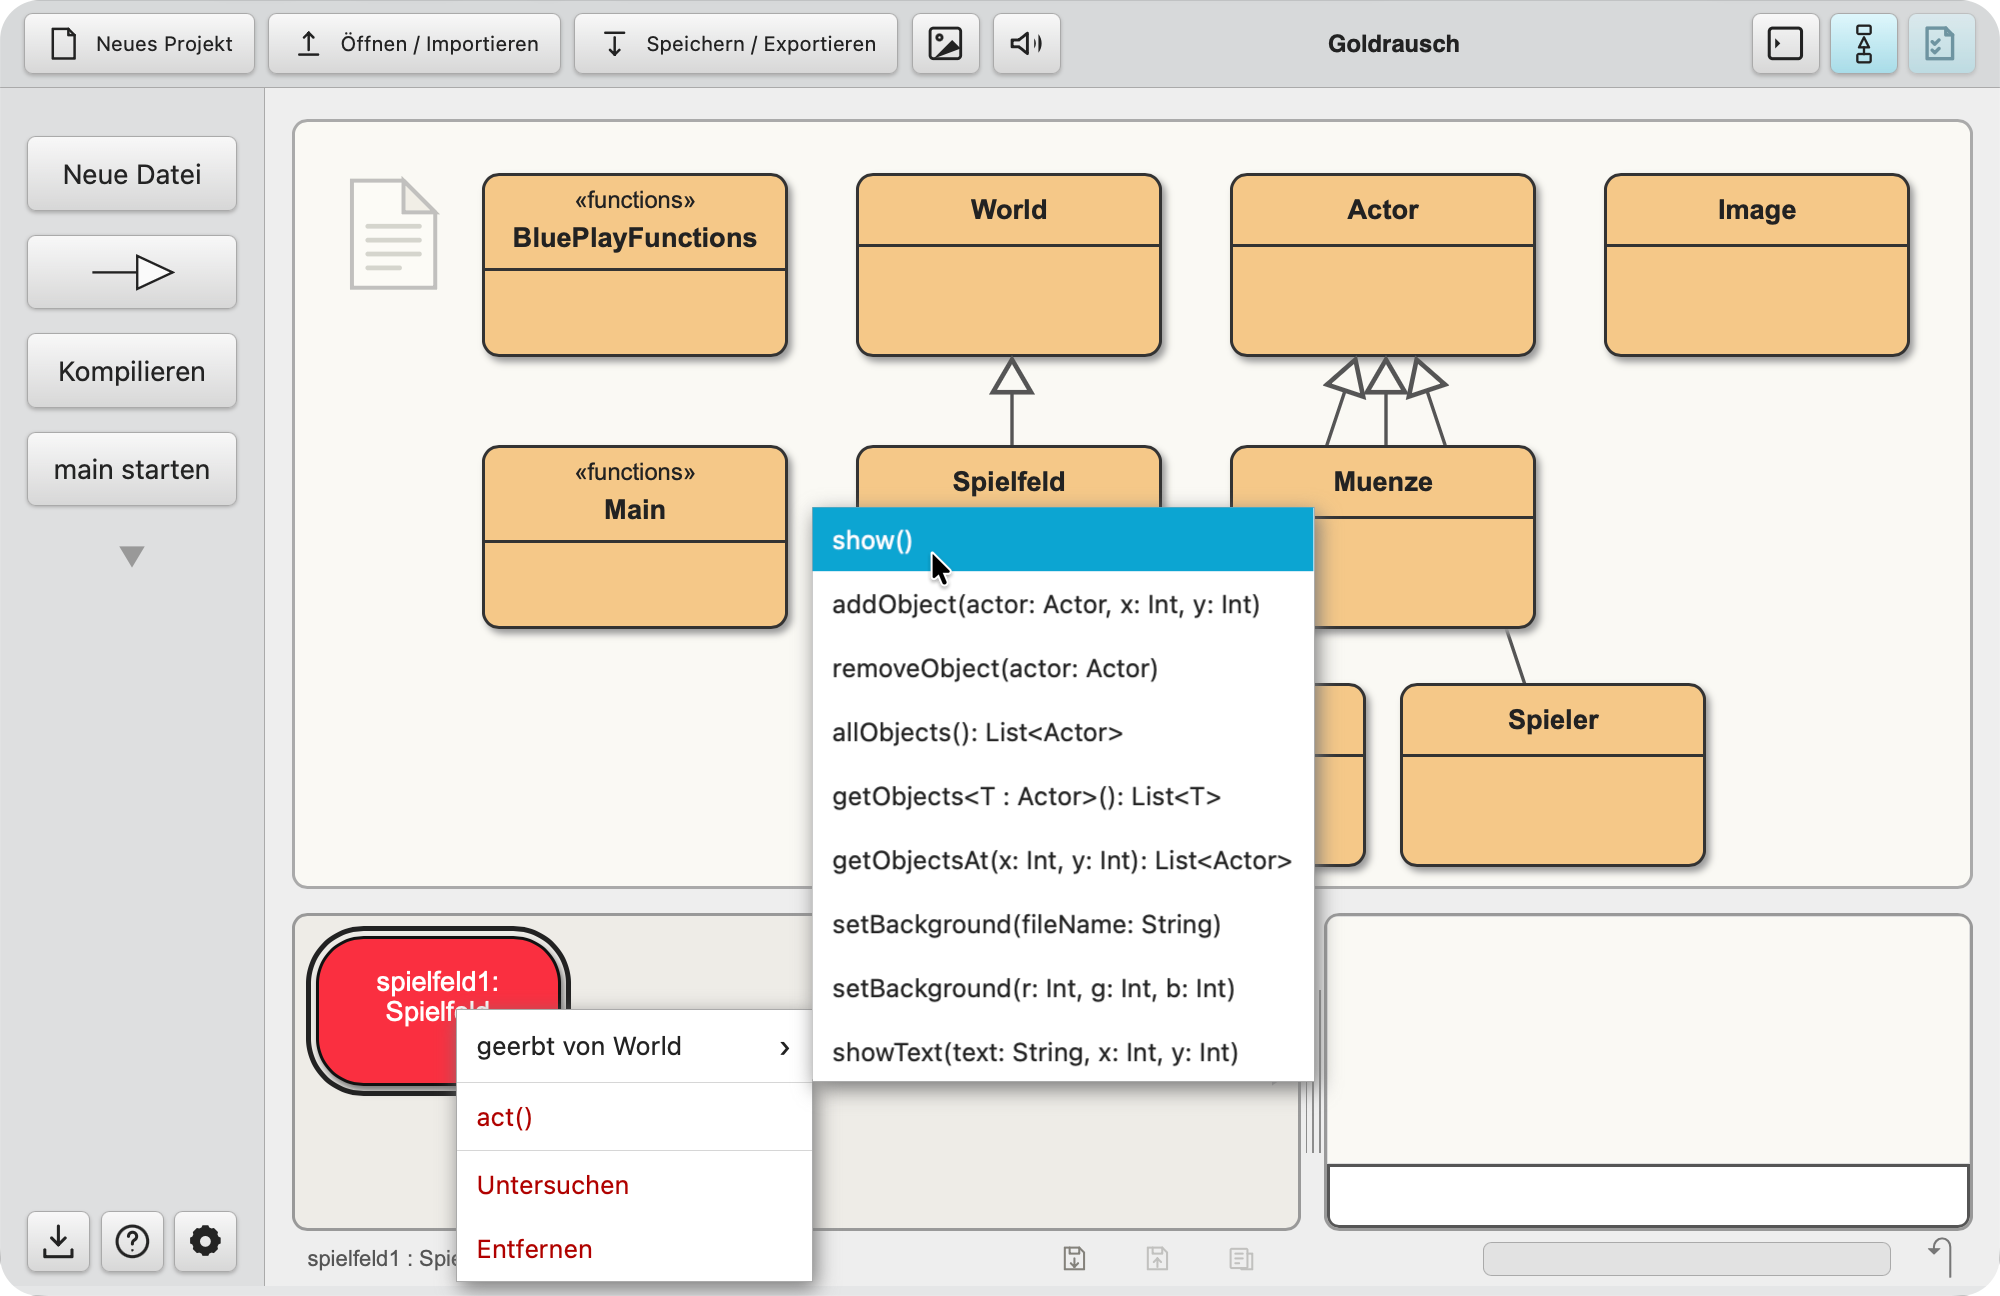This screenshot has height=1296, width=2000.
Task: Click the main starten button
Action: 132,469
